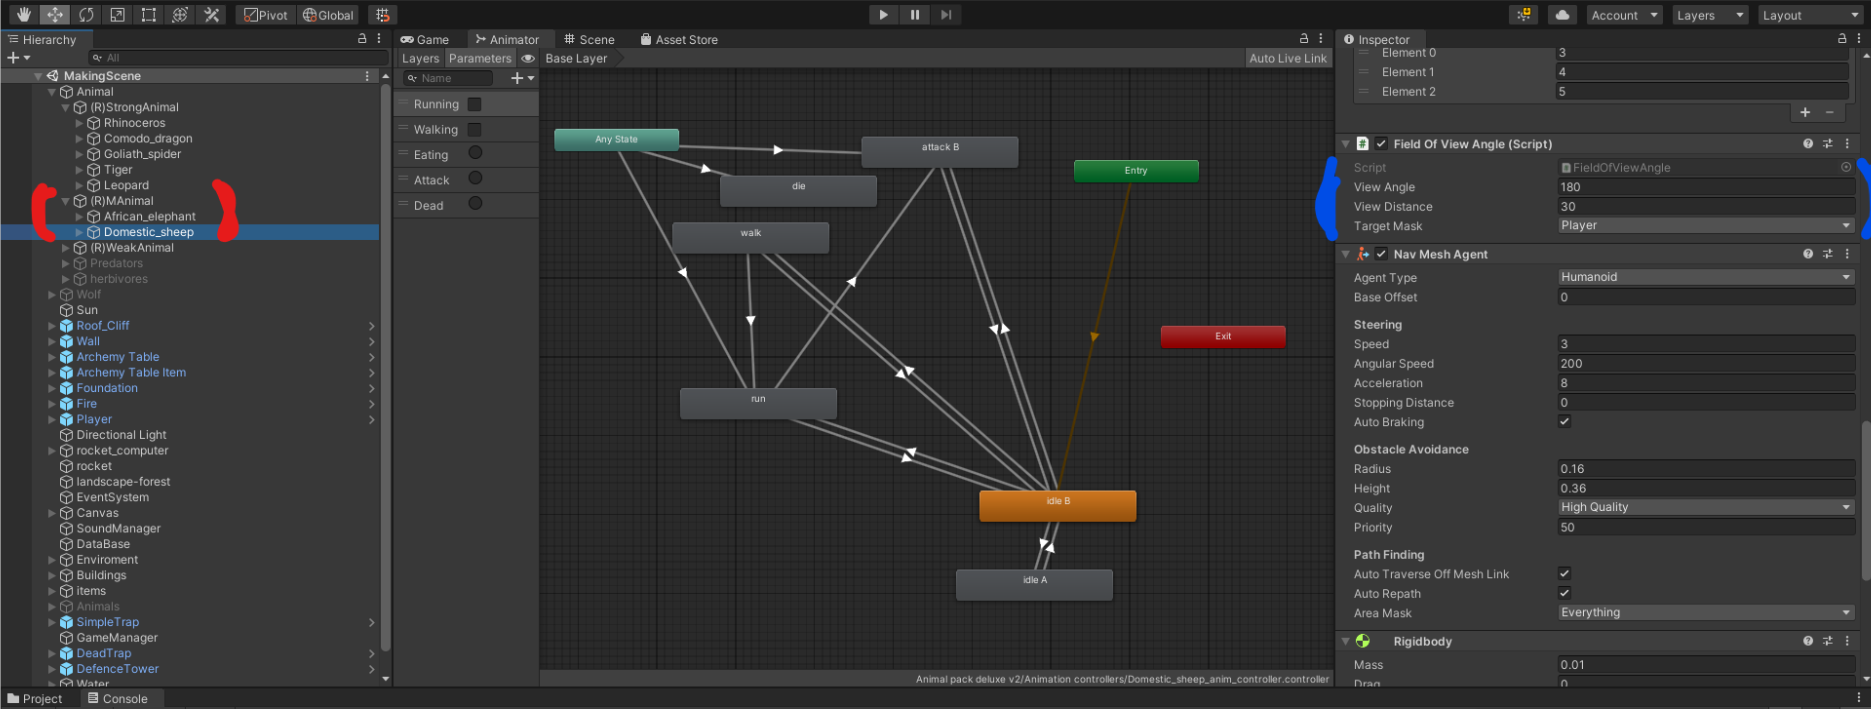This screenshot has width=1871, height=709.
Task: Add a new list element with plus
Action: pos(1805,113)
